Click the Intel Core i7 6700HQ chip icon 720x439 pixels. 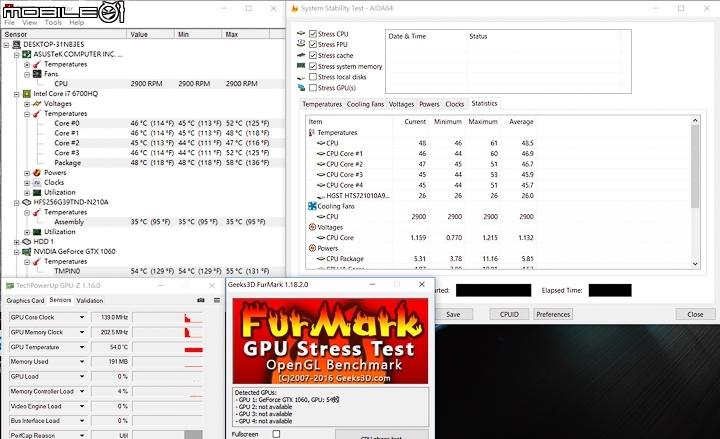(x=27, y=94)
